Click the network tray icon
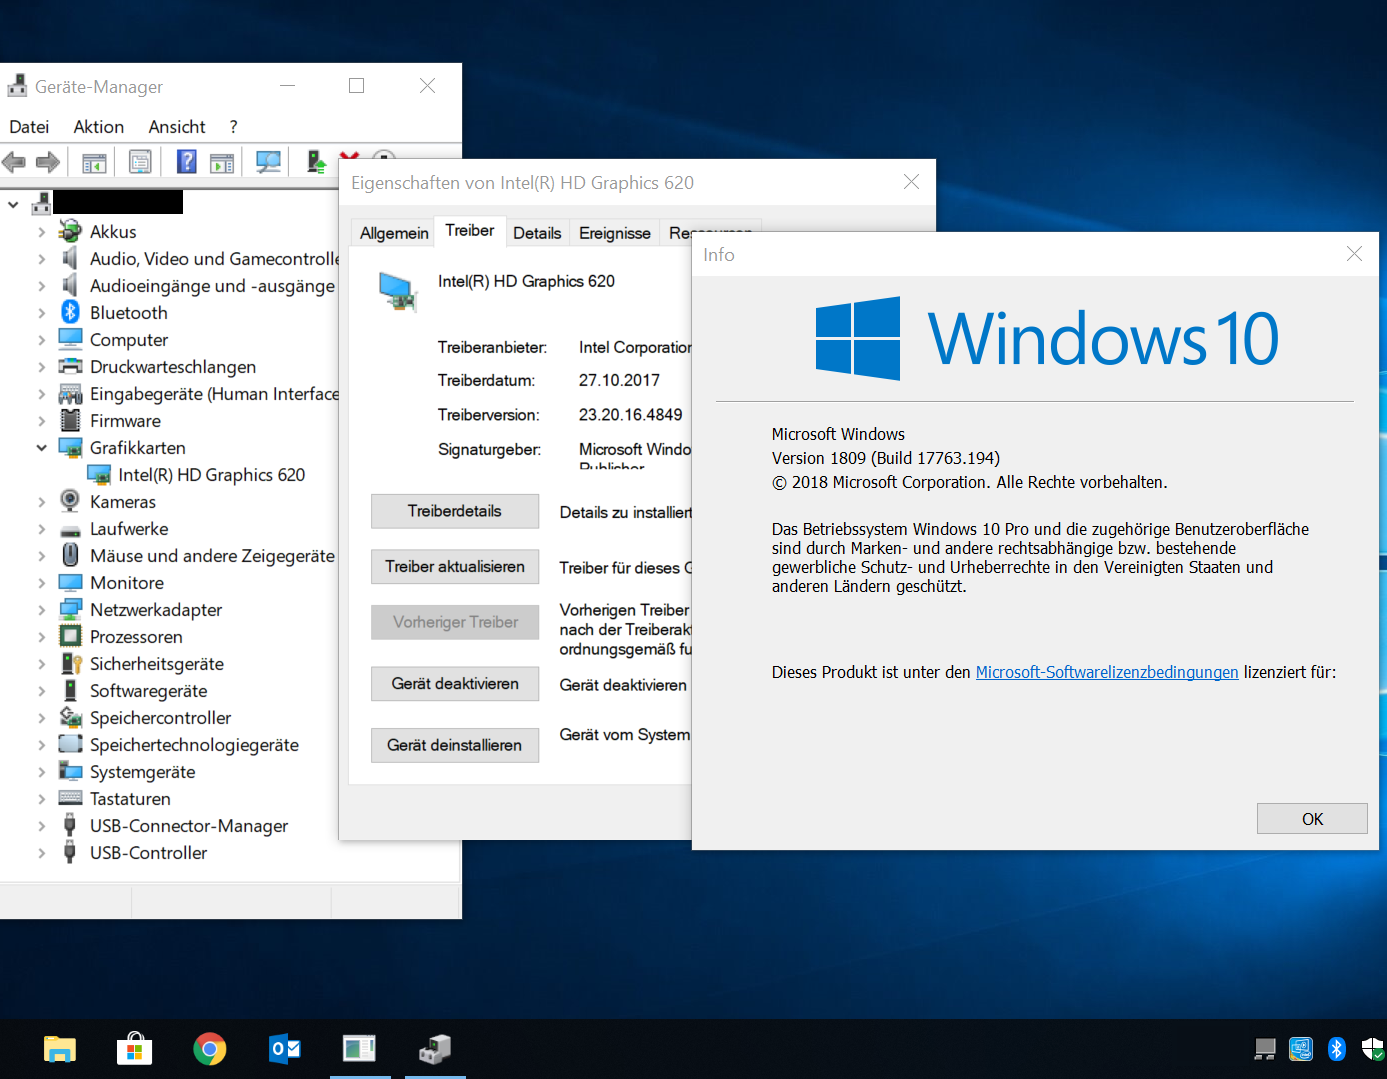Image resolution: width=1387 pixels, height=1079 pixels. 1265,1049
